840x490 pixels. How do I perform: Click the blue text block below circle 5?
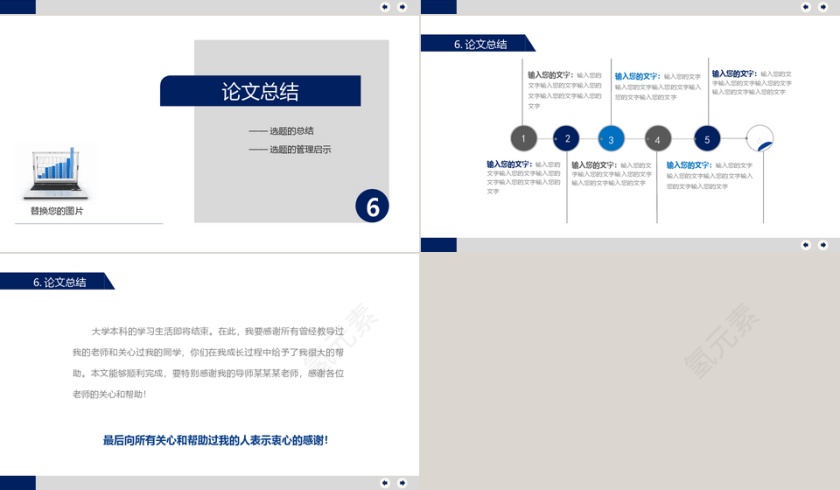(x=709, y=175)
